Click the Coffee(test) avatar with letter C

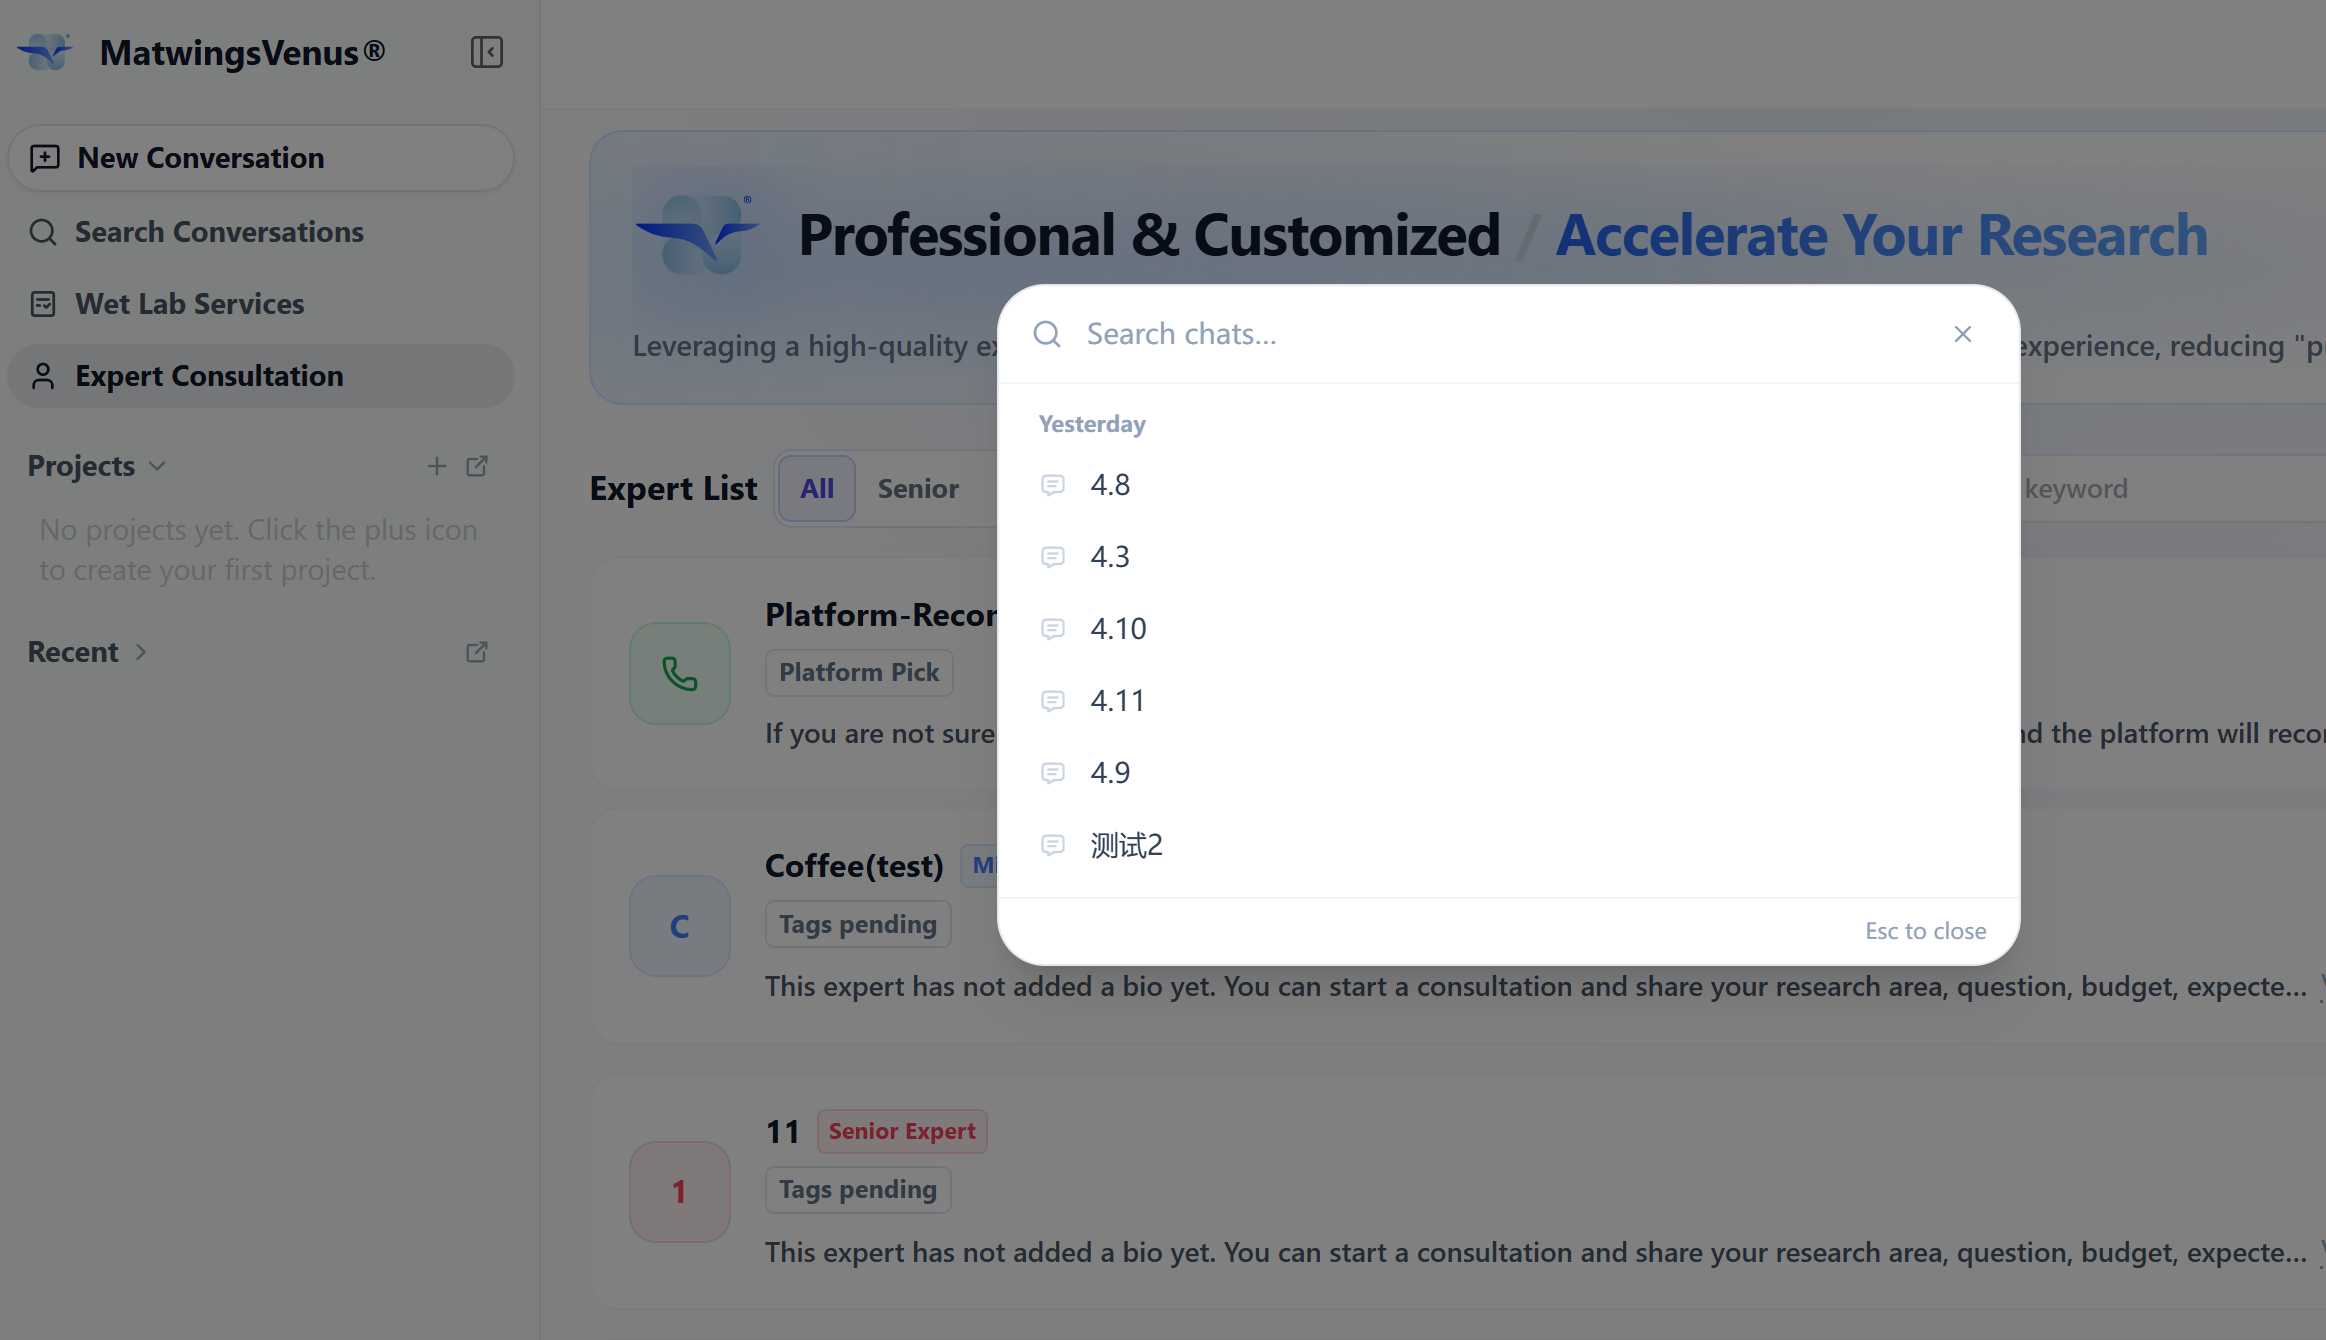pos(680,926)
